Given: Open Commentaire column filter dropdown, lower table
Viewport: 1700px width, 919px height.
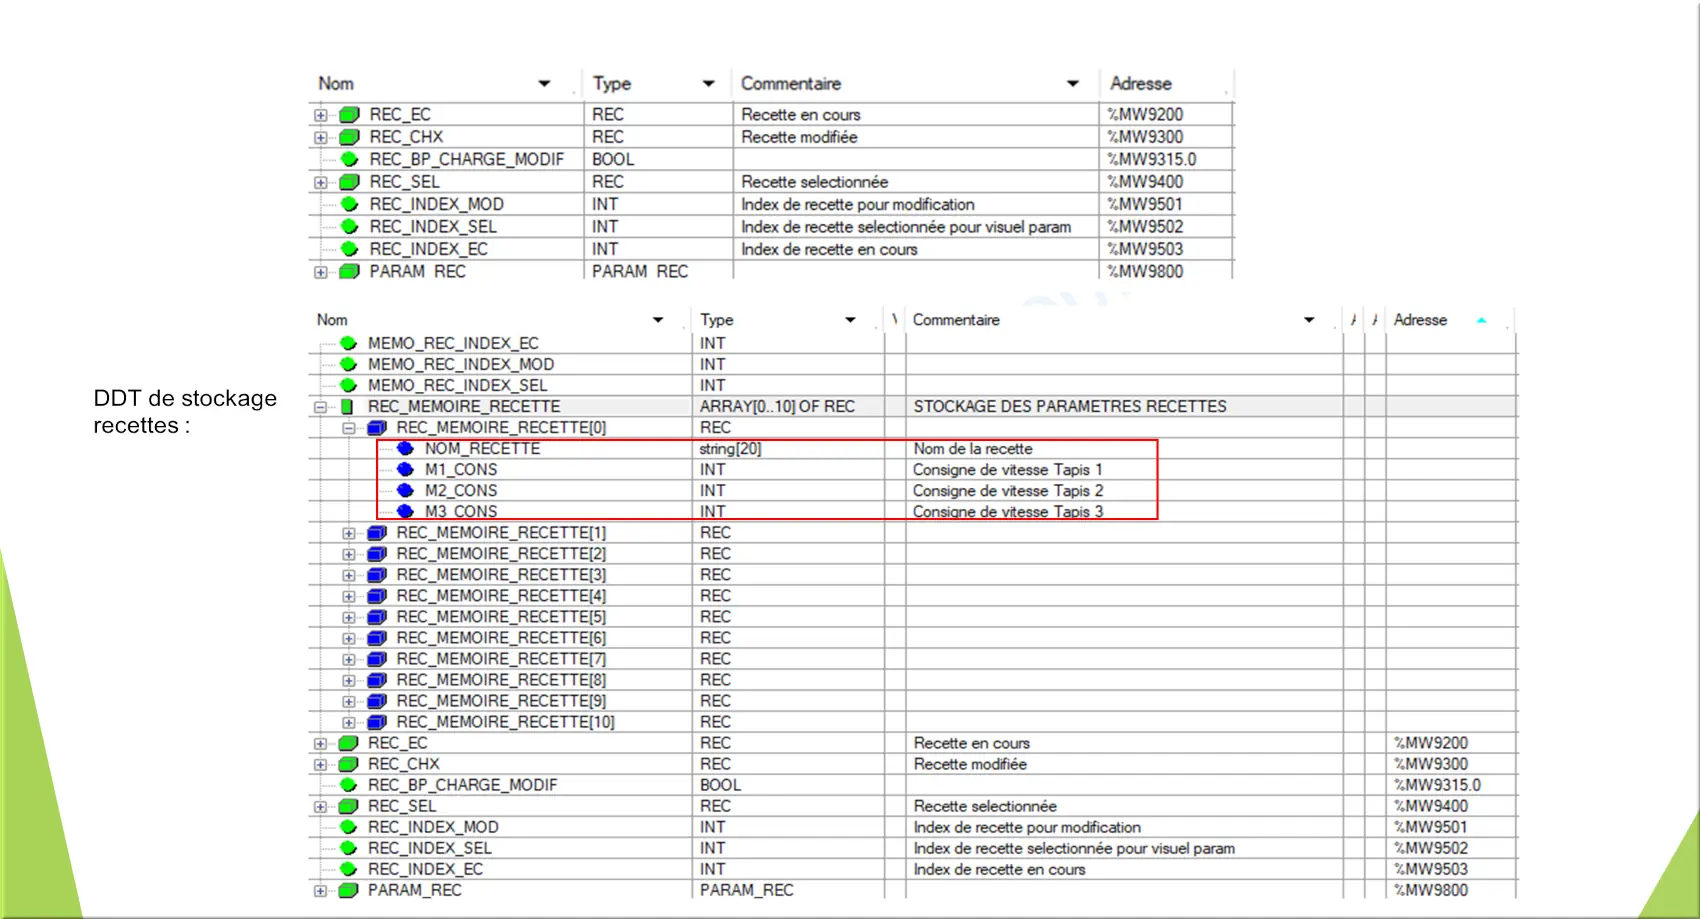Looking at the screenshot, I should point(1309,320).
